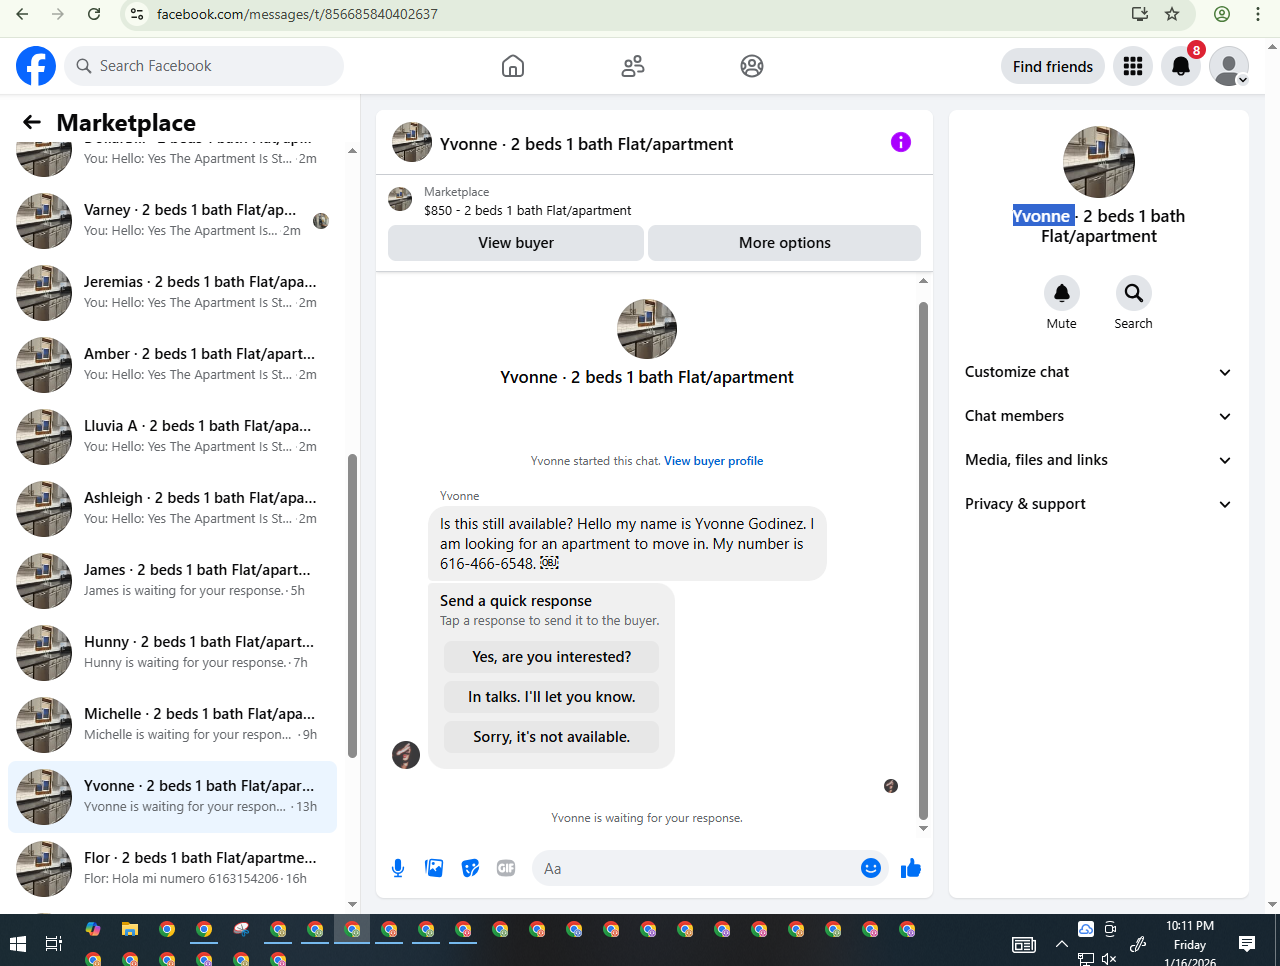The image size is (1280, 966).
Task: Select the highlighted Yvonne conversation row
Action: tap(172, 796)
